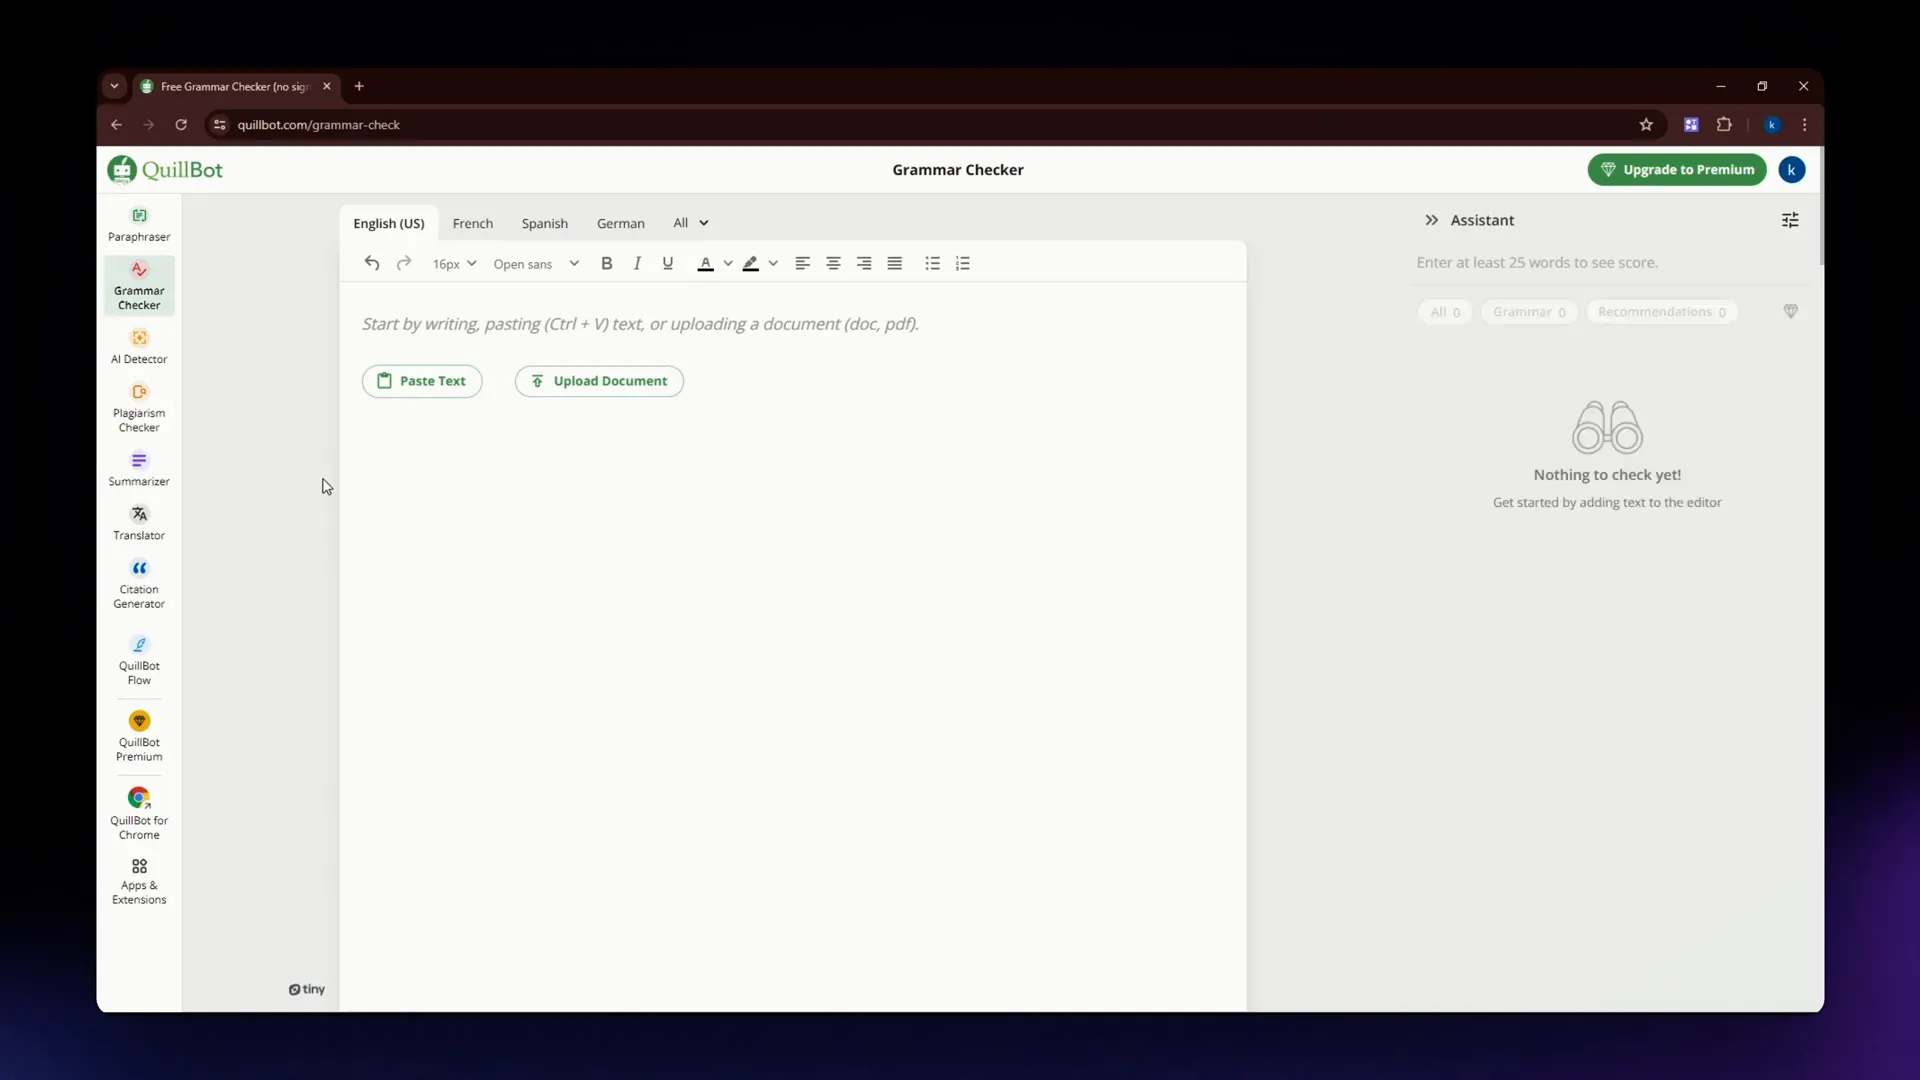Close the Free Grammar Checker tab
Screen dimensions: 1920x1080
click(x=327, y=86)
